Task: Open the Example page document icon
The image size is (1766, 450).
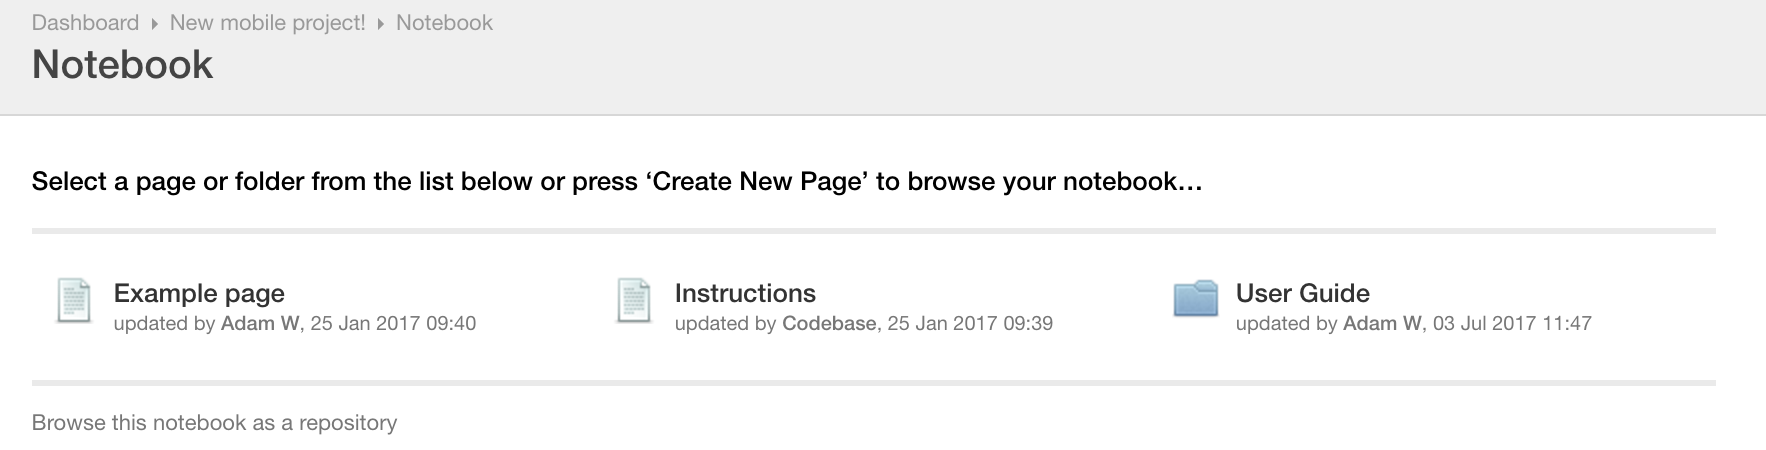Action: pyautogui.click(x=74, y=301)
